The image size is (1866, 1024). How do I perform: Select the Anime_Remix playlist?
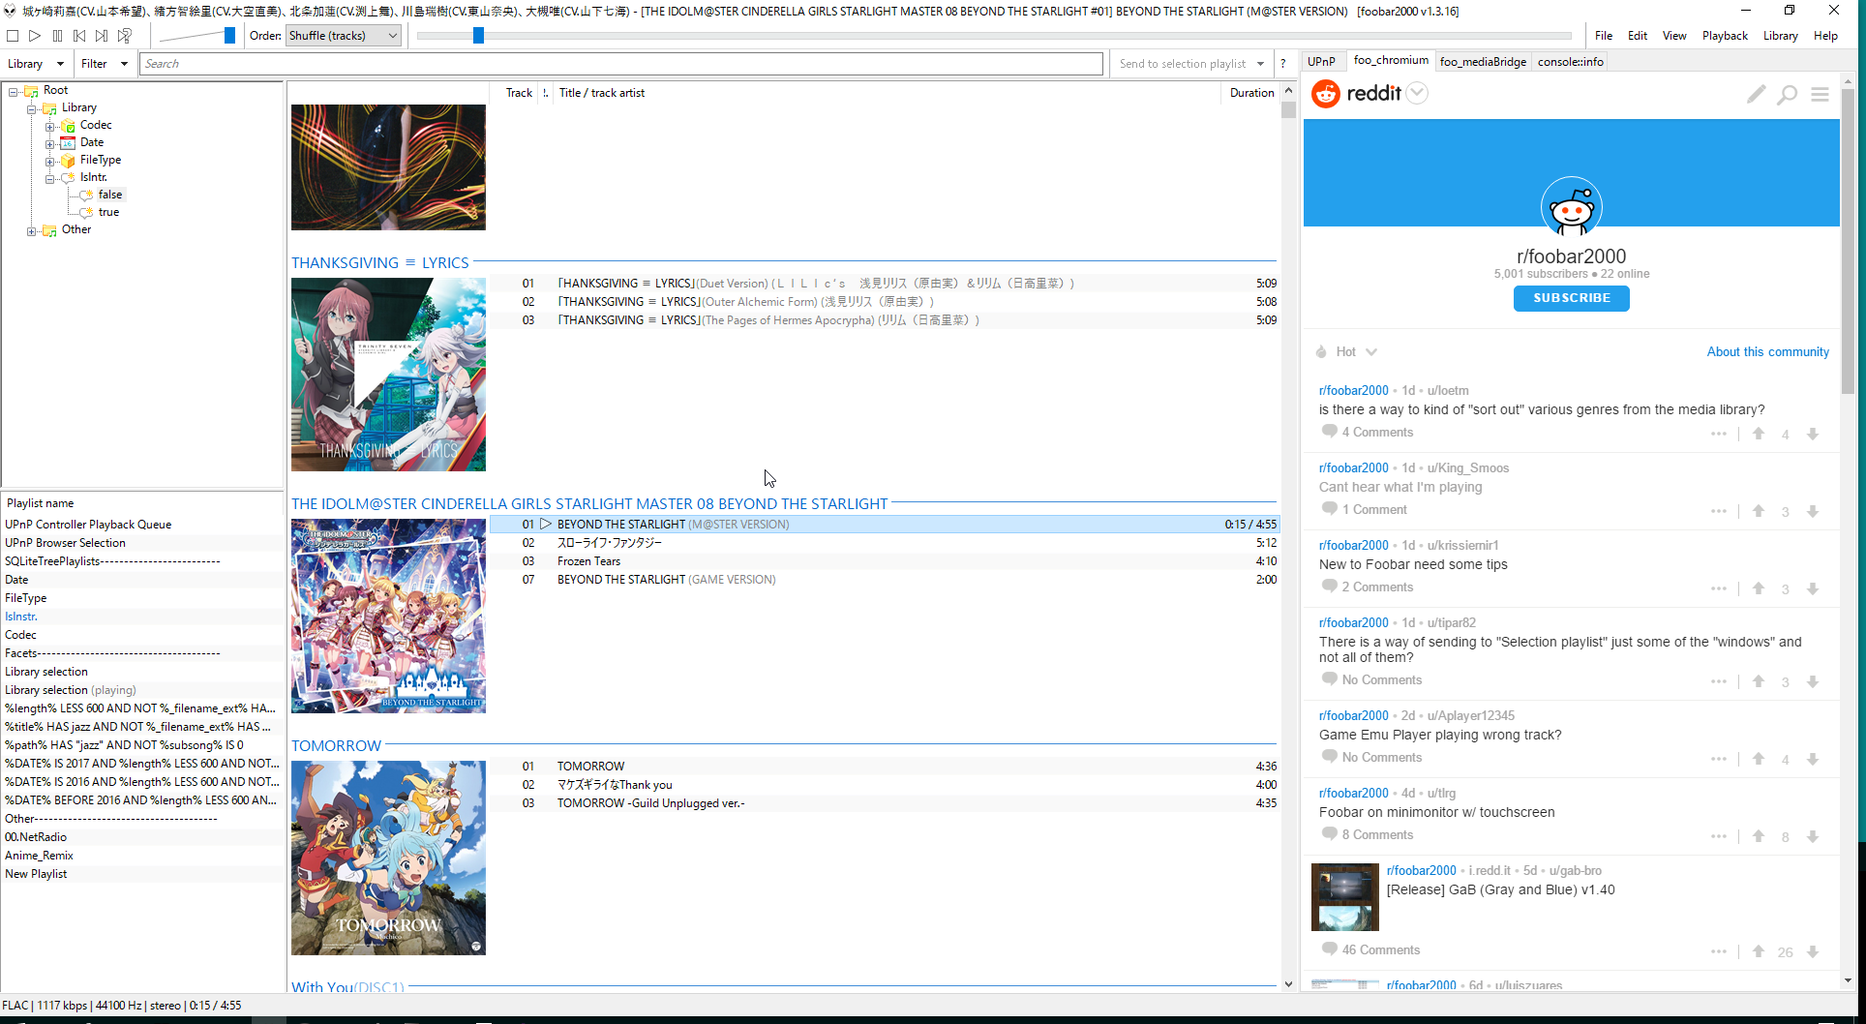tap(39, 856)
